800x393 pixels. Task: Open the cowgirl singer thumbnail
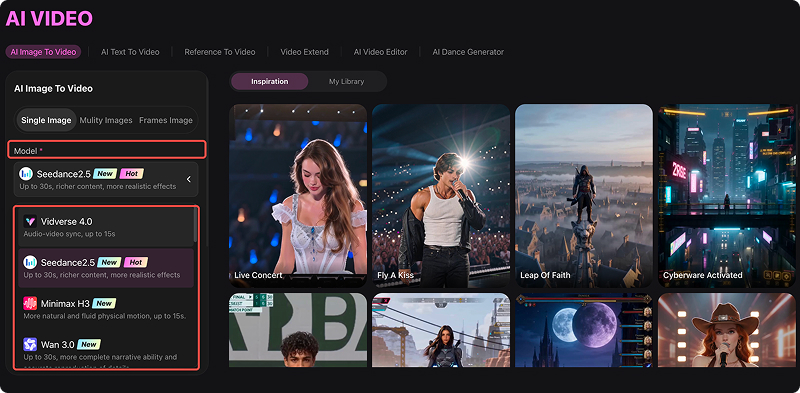click(727, 330)
